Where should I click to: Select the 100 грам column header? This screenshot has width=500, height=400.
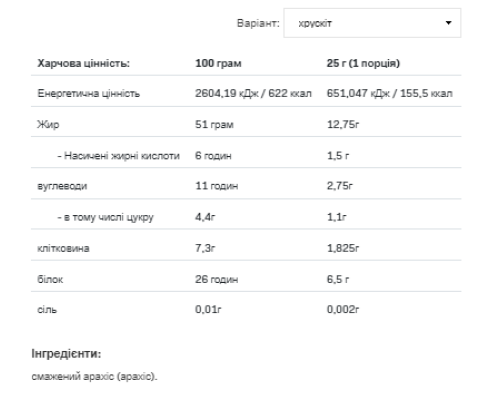(x=218, y=63)
